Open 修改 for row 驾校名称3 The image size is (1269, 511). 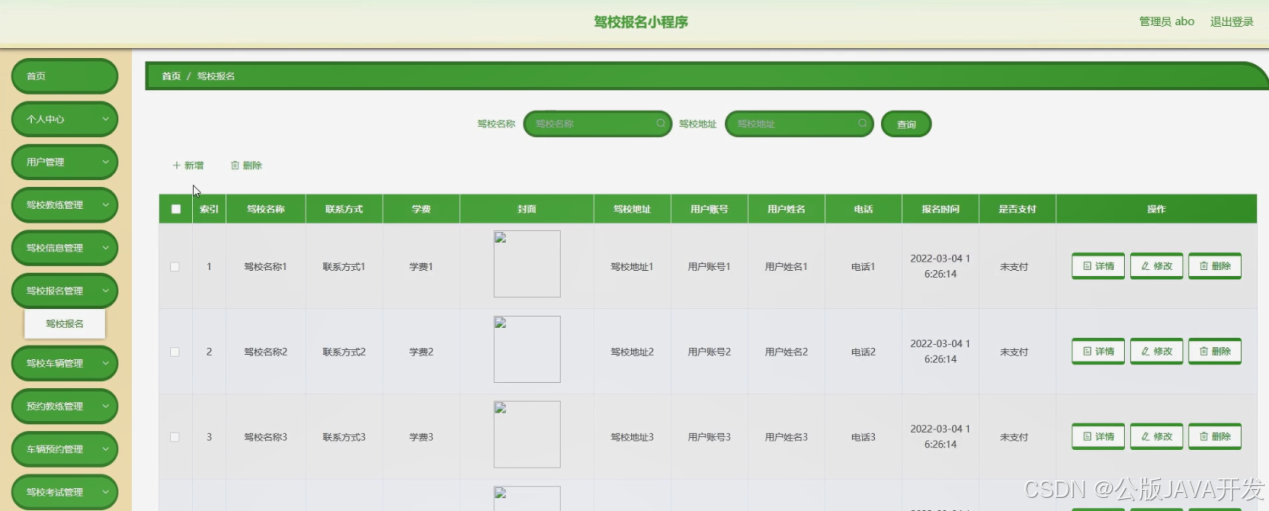(1156, 436)
